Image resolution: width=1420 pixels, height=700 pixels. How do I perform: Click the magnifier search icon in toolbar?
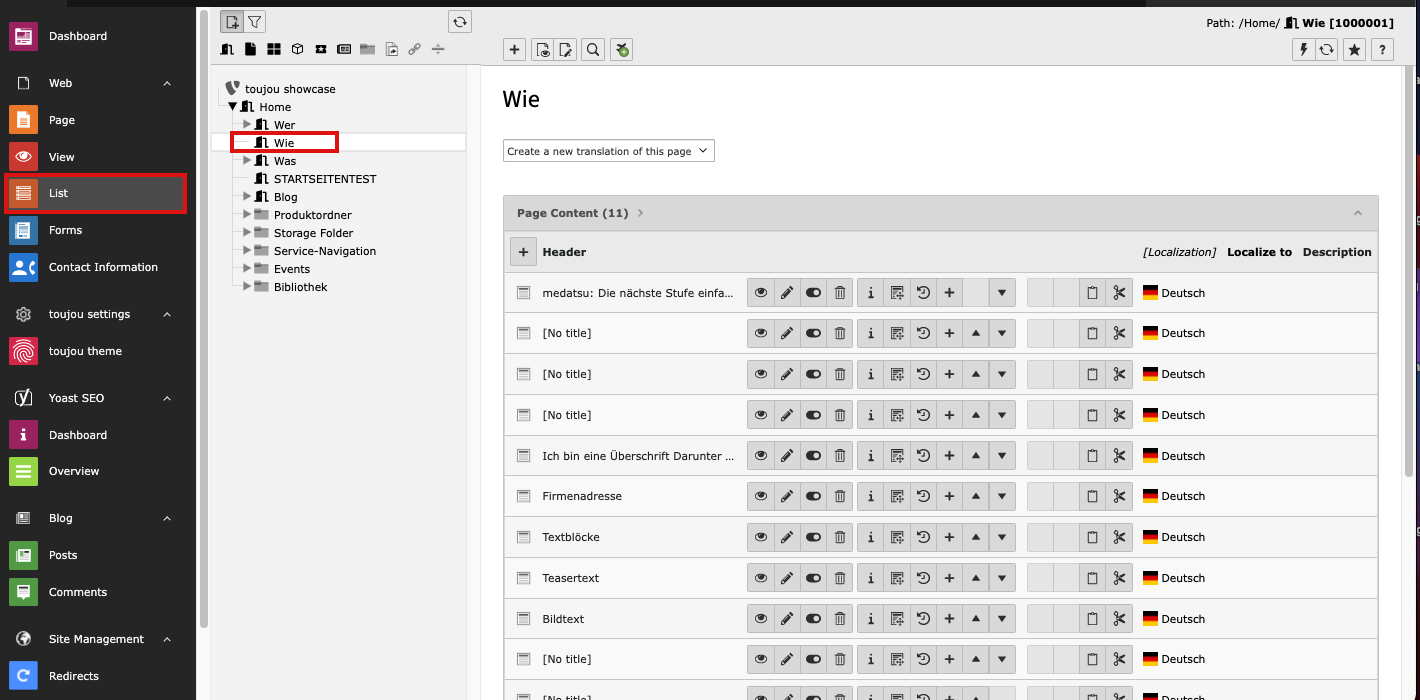593,50
